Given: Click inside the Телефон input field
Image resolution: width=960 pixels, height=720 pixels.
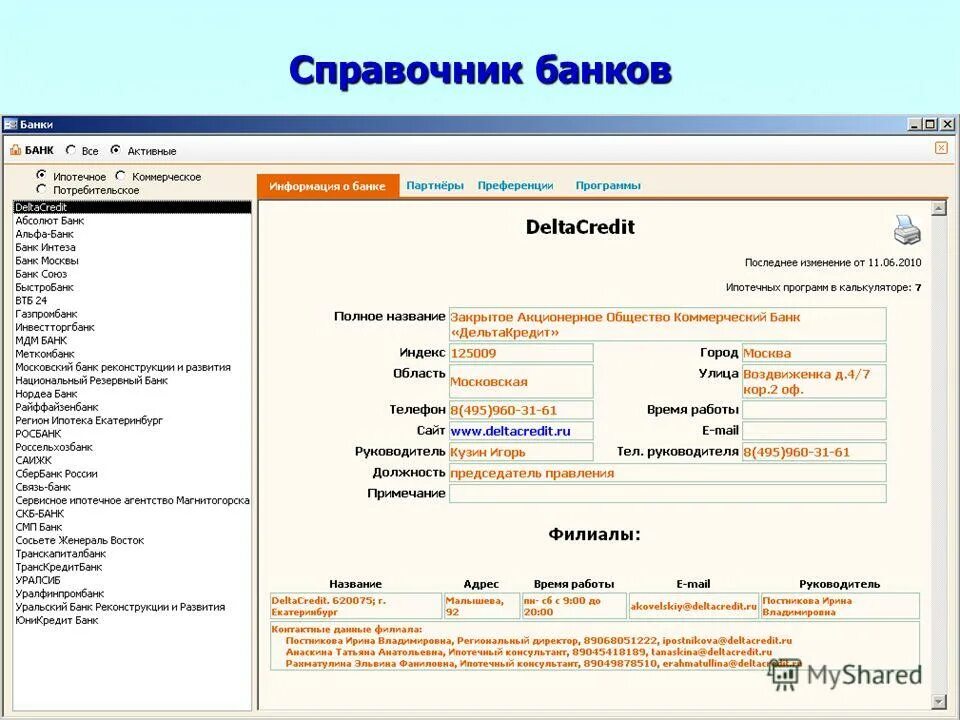Looking at the screenshot, I should [520, 409].
